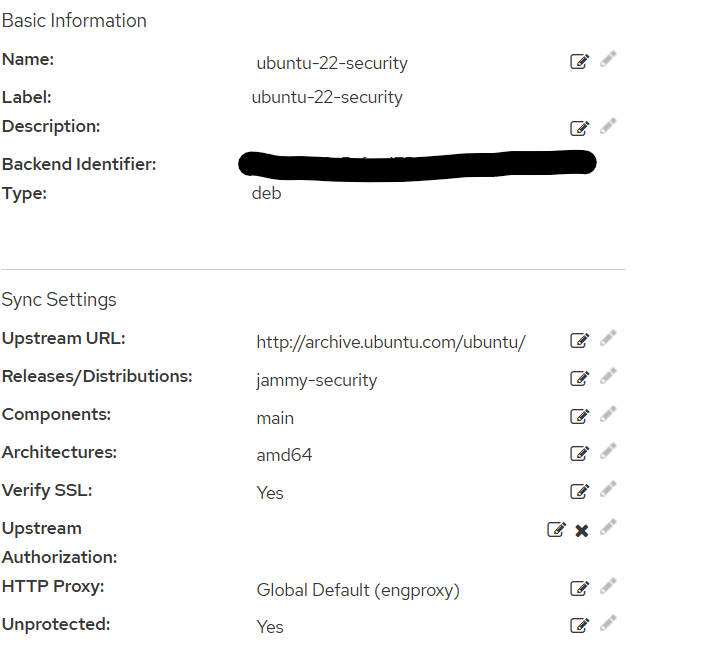Edit the HTTP Proxy setting
The image size is (712, 652).
click(579, 589)
